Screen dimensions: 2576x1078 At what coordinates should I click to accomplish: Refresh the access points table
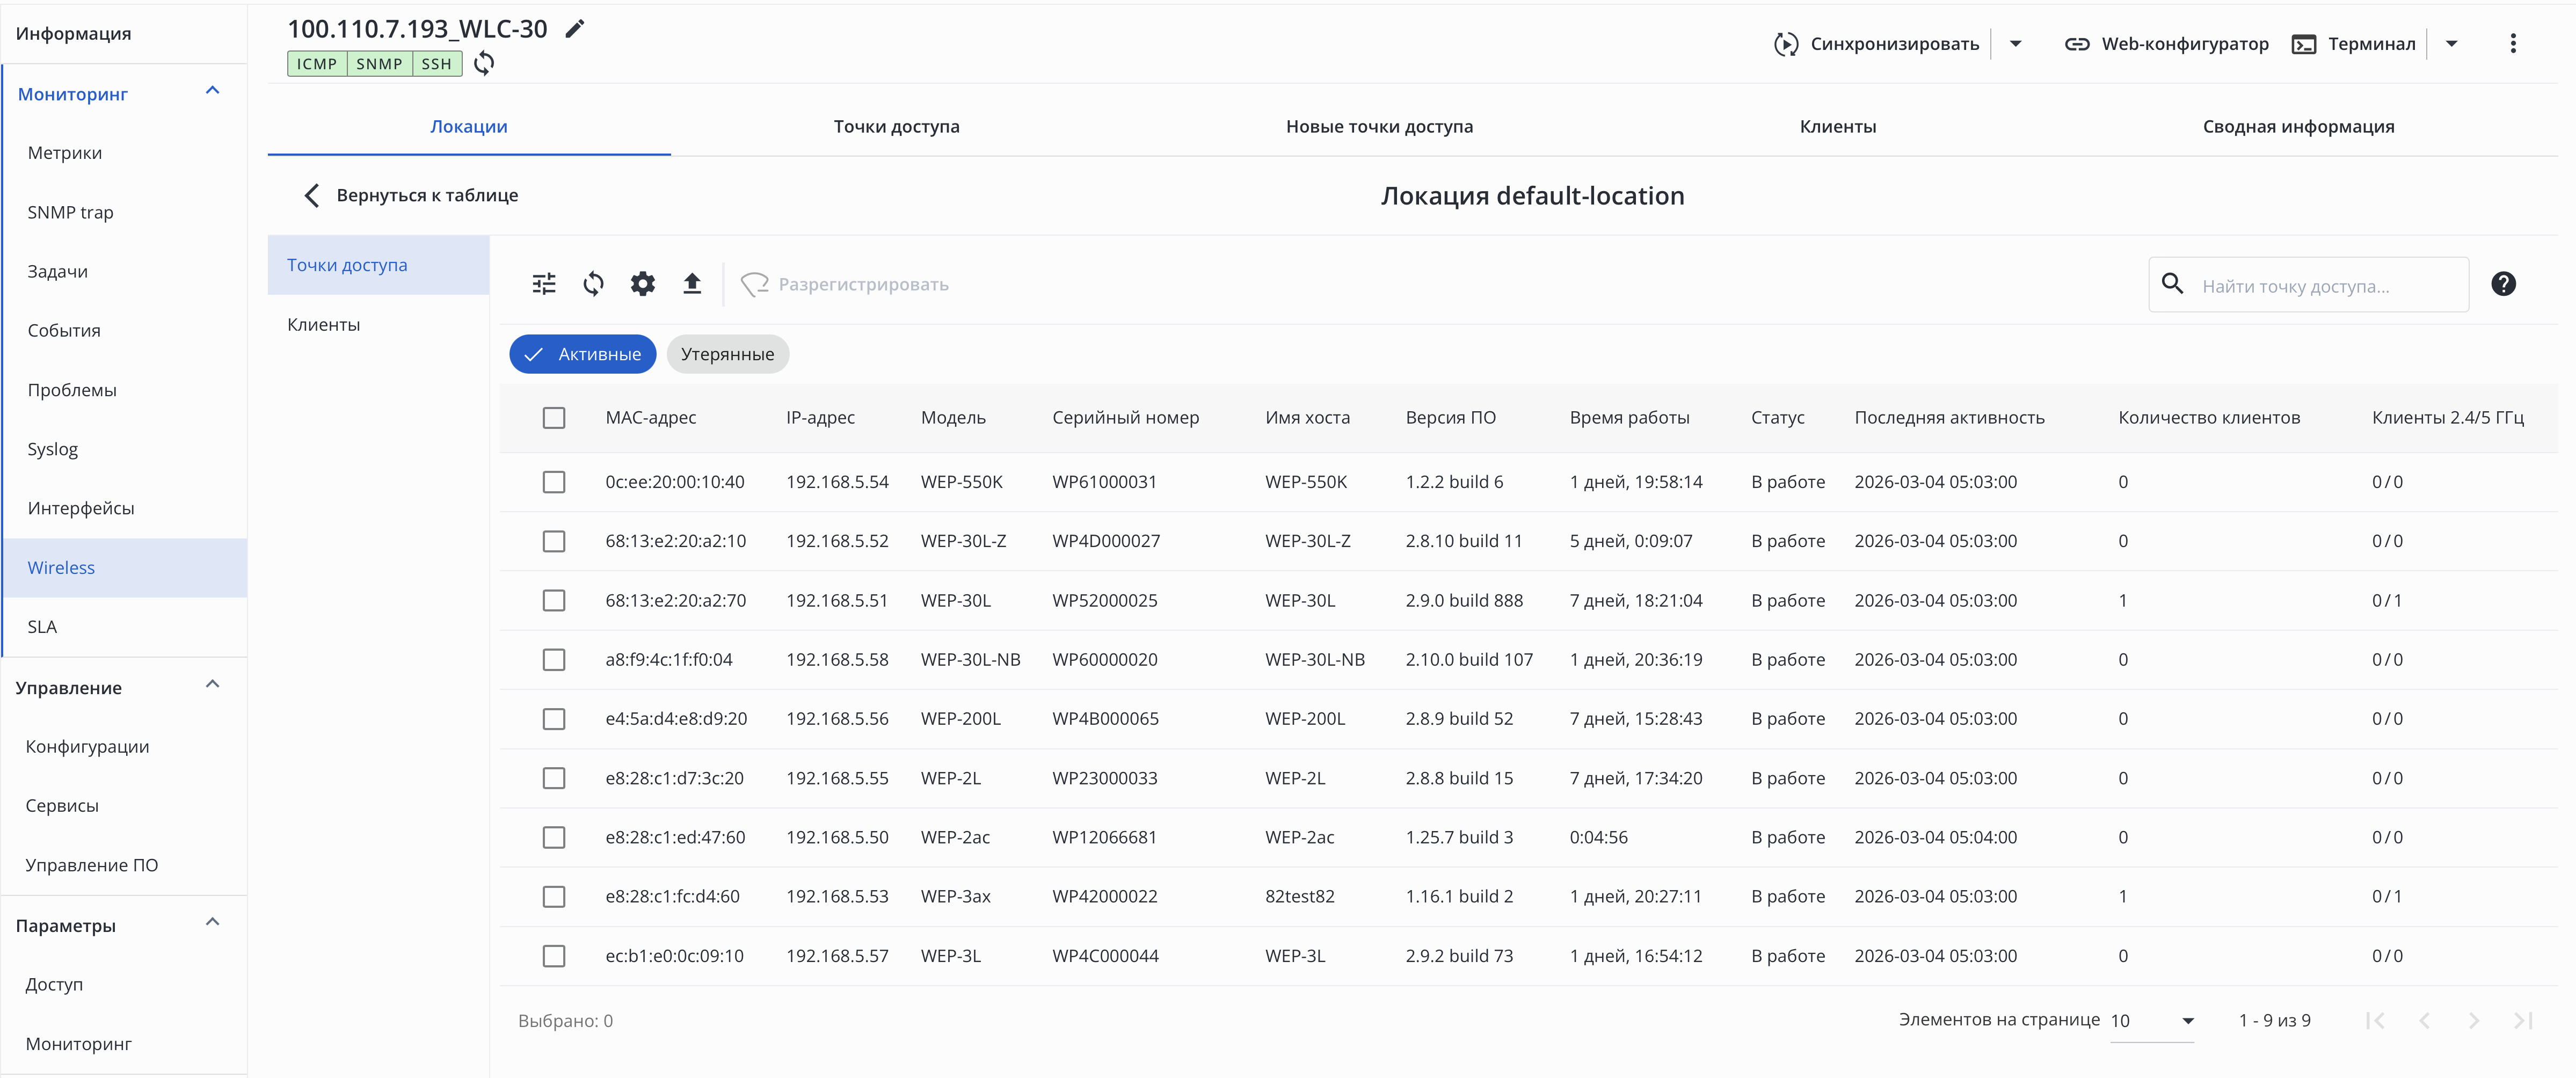593,284
